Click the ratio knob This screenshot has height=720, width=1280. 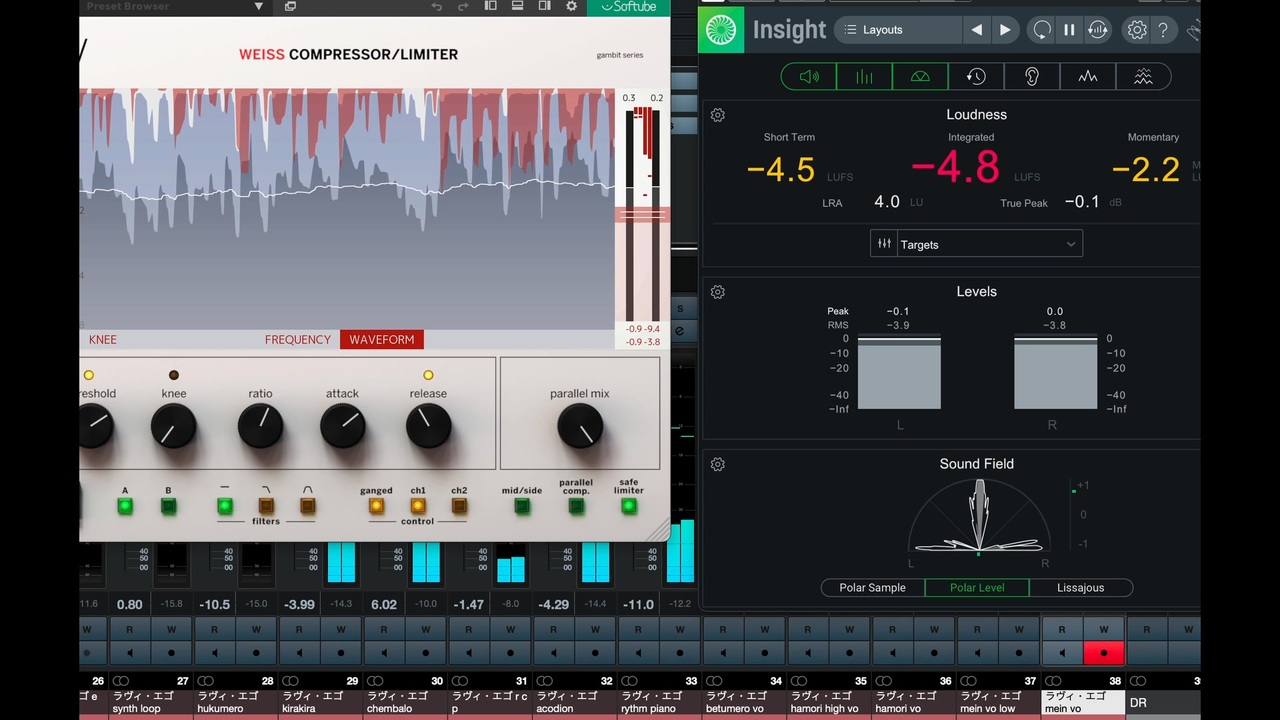coord(260,427)
